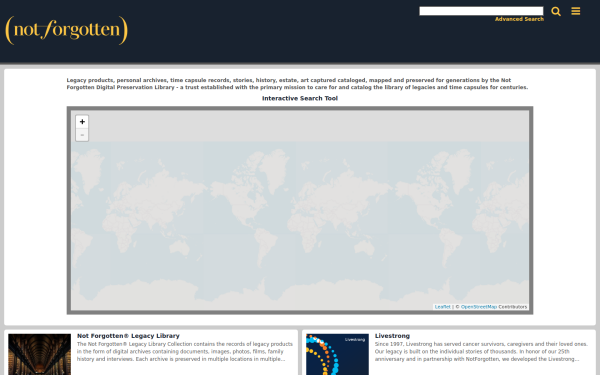Viewport: 600px width, 375px height.
Task: Open the hamburger menu icon
Action: click(x=576, y=11)
